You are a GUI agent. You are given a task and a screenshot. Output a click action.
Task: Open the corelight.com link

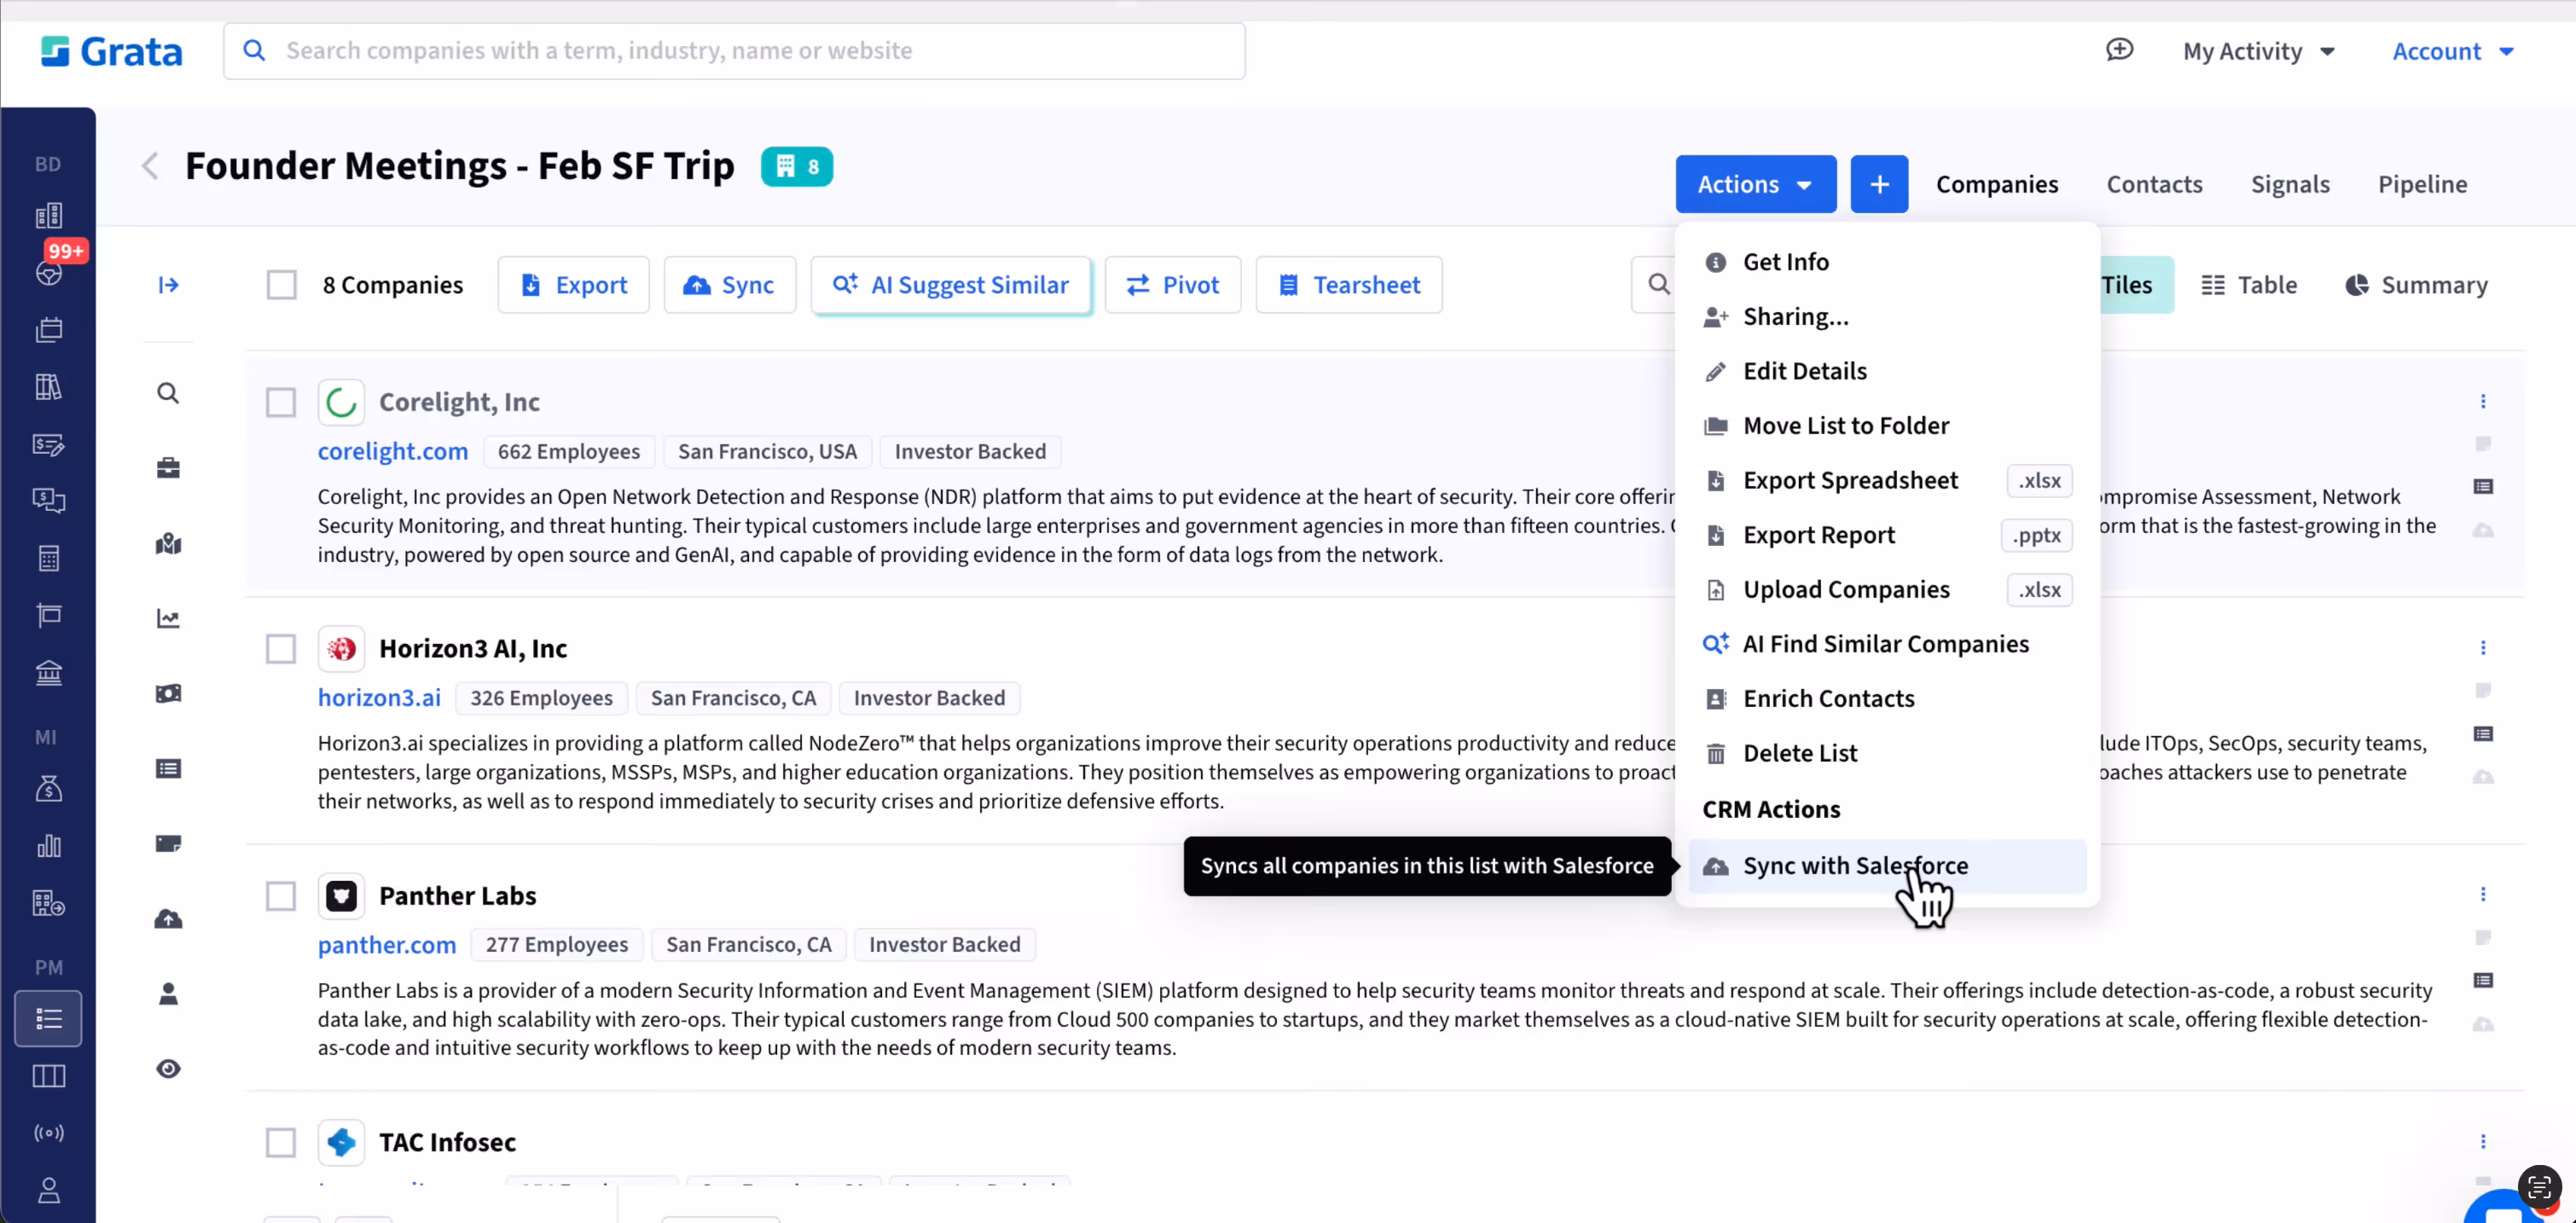393,452
